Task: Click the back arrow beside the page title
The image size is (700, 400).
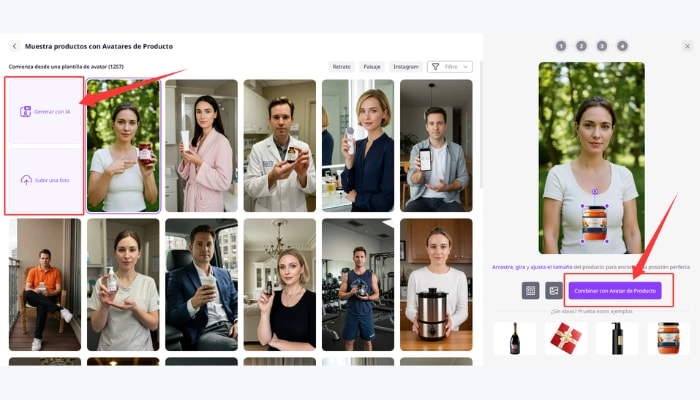Action: tap(15, 46)
